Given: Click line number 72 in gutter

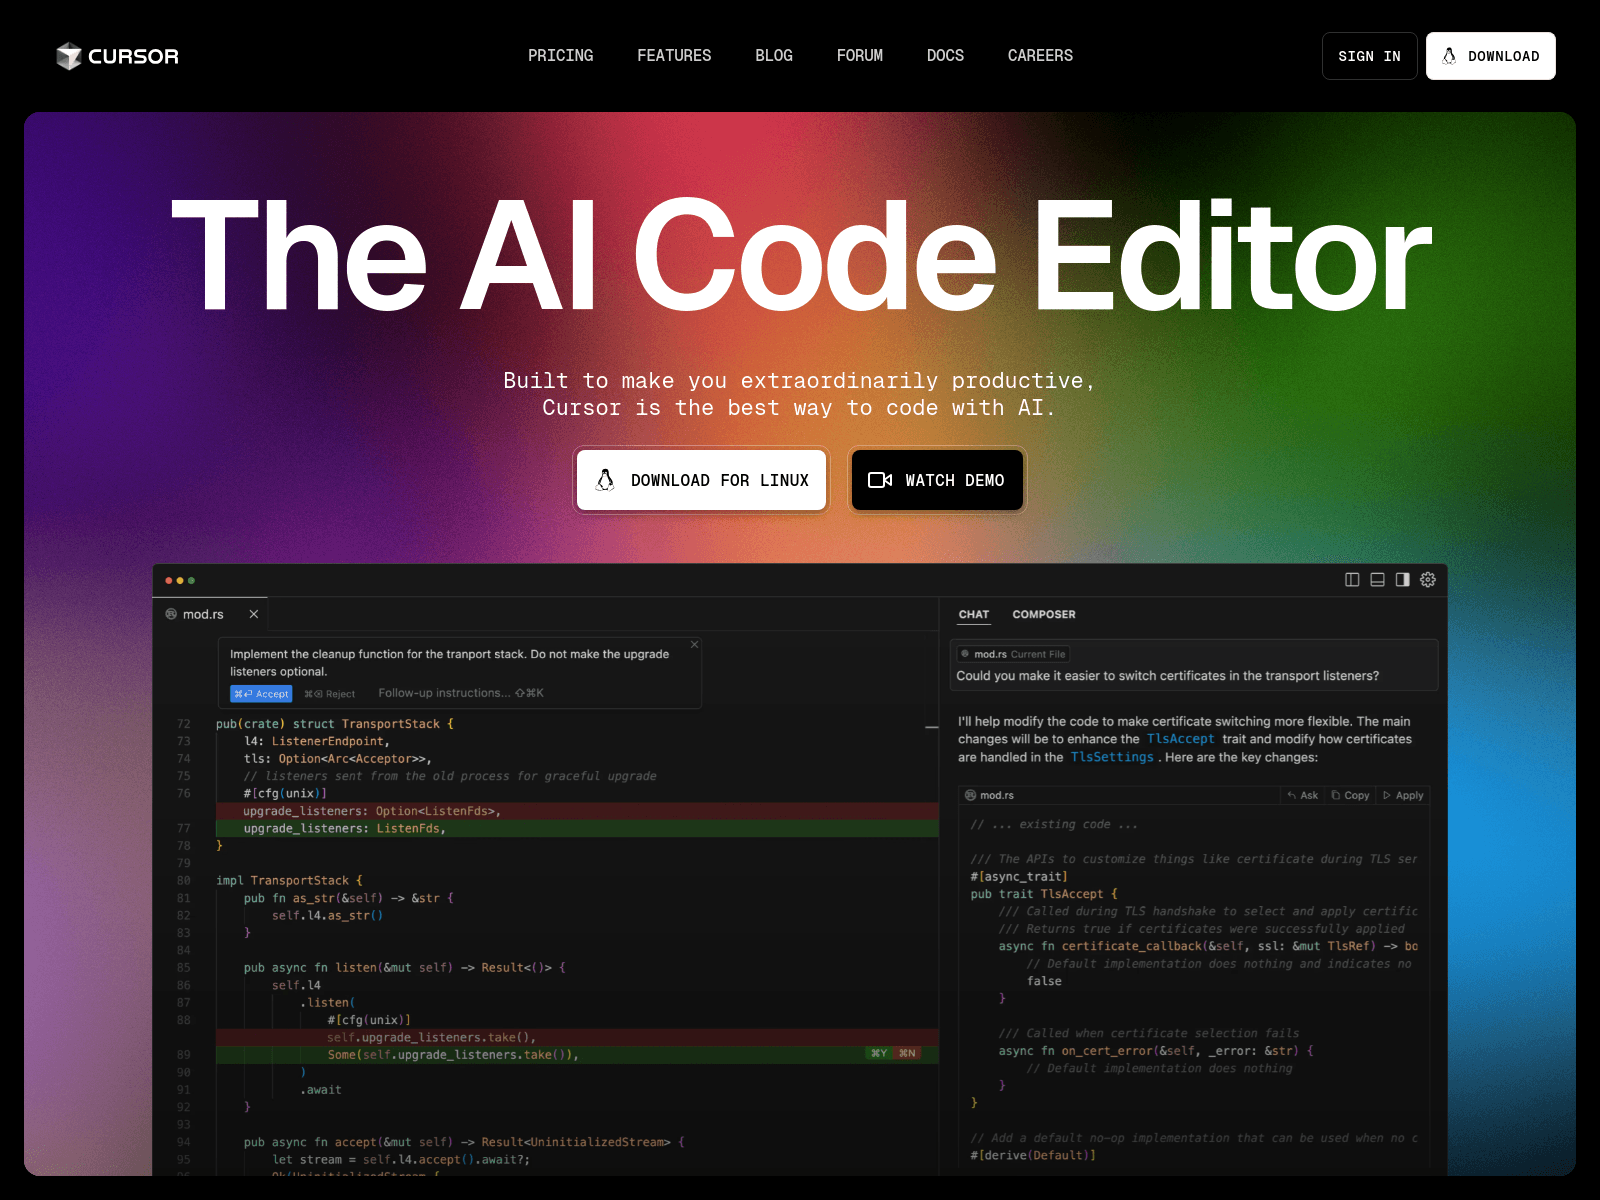Looking at the screenshot, I should point(184,724).
